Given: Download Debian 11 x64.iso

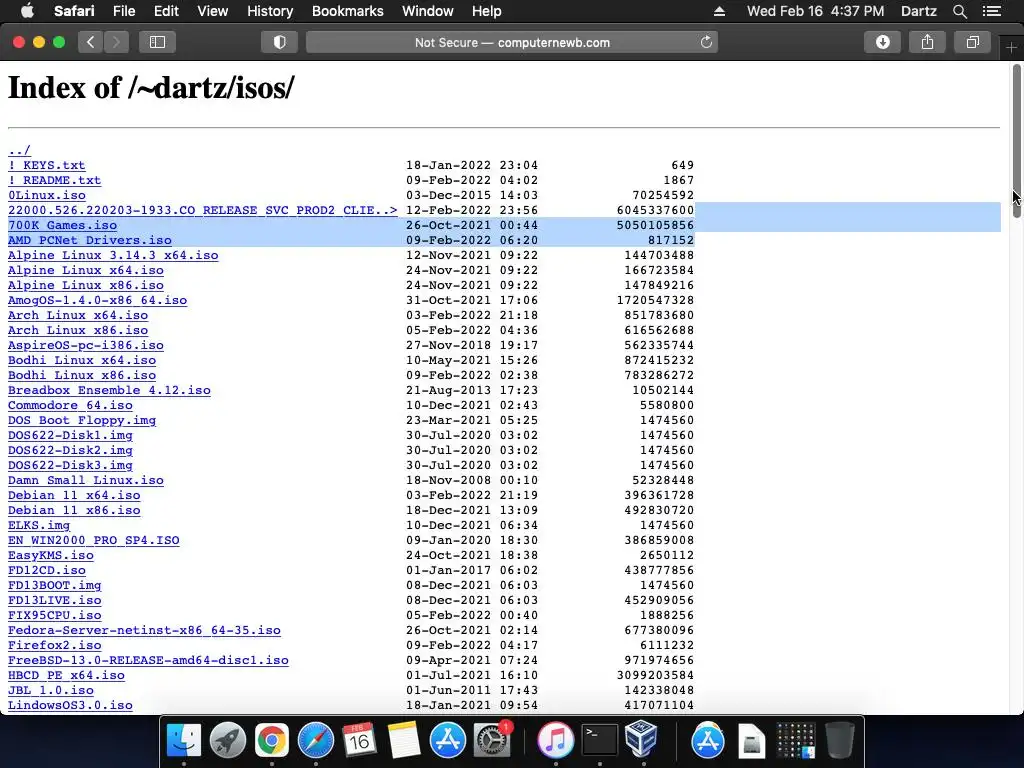Looking at the screenshot, I should (74, 496).
